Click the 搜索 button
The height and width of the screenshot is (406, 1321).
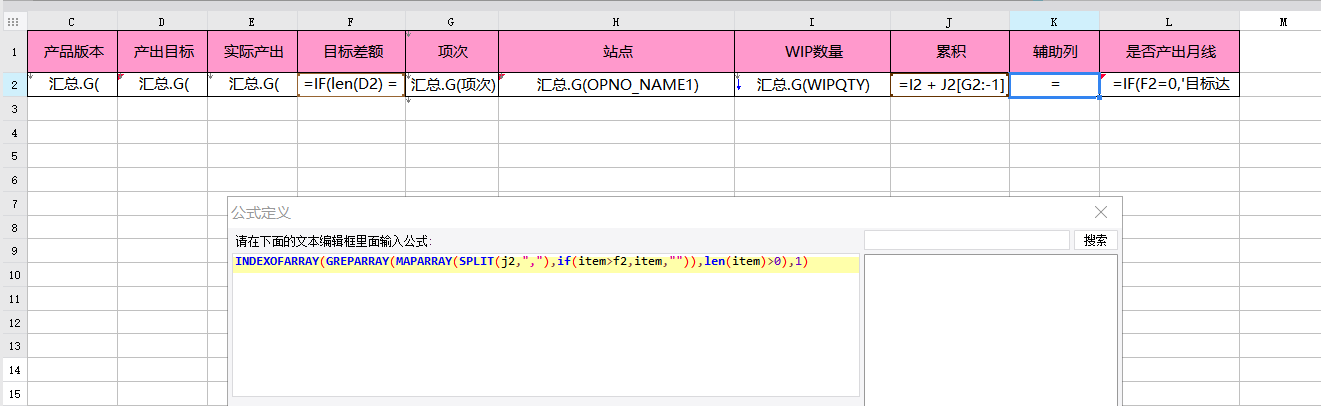[x=1096, y=240]
